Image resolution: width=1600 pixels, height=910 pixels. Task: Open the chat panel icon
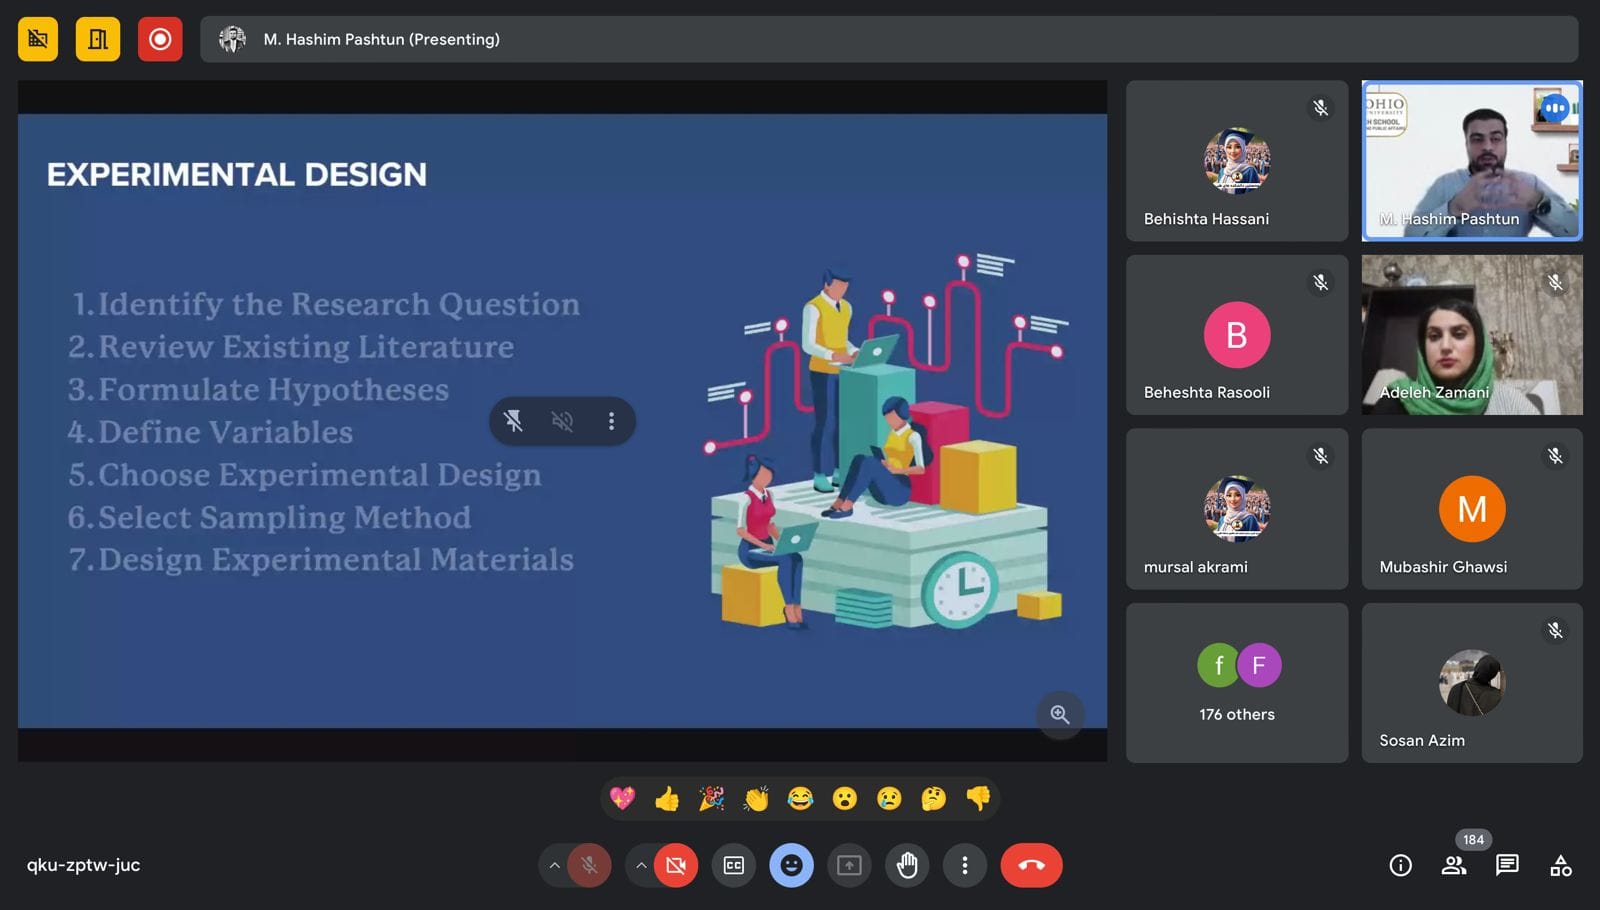[1507, 866]
